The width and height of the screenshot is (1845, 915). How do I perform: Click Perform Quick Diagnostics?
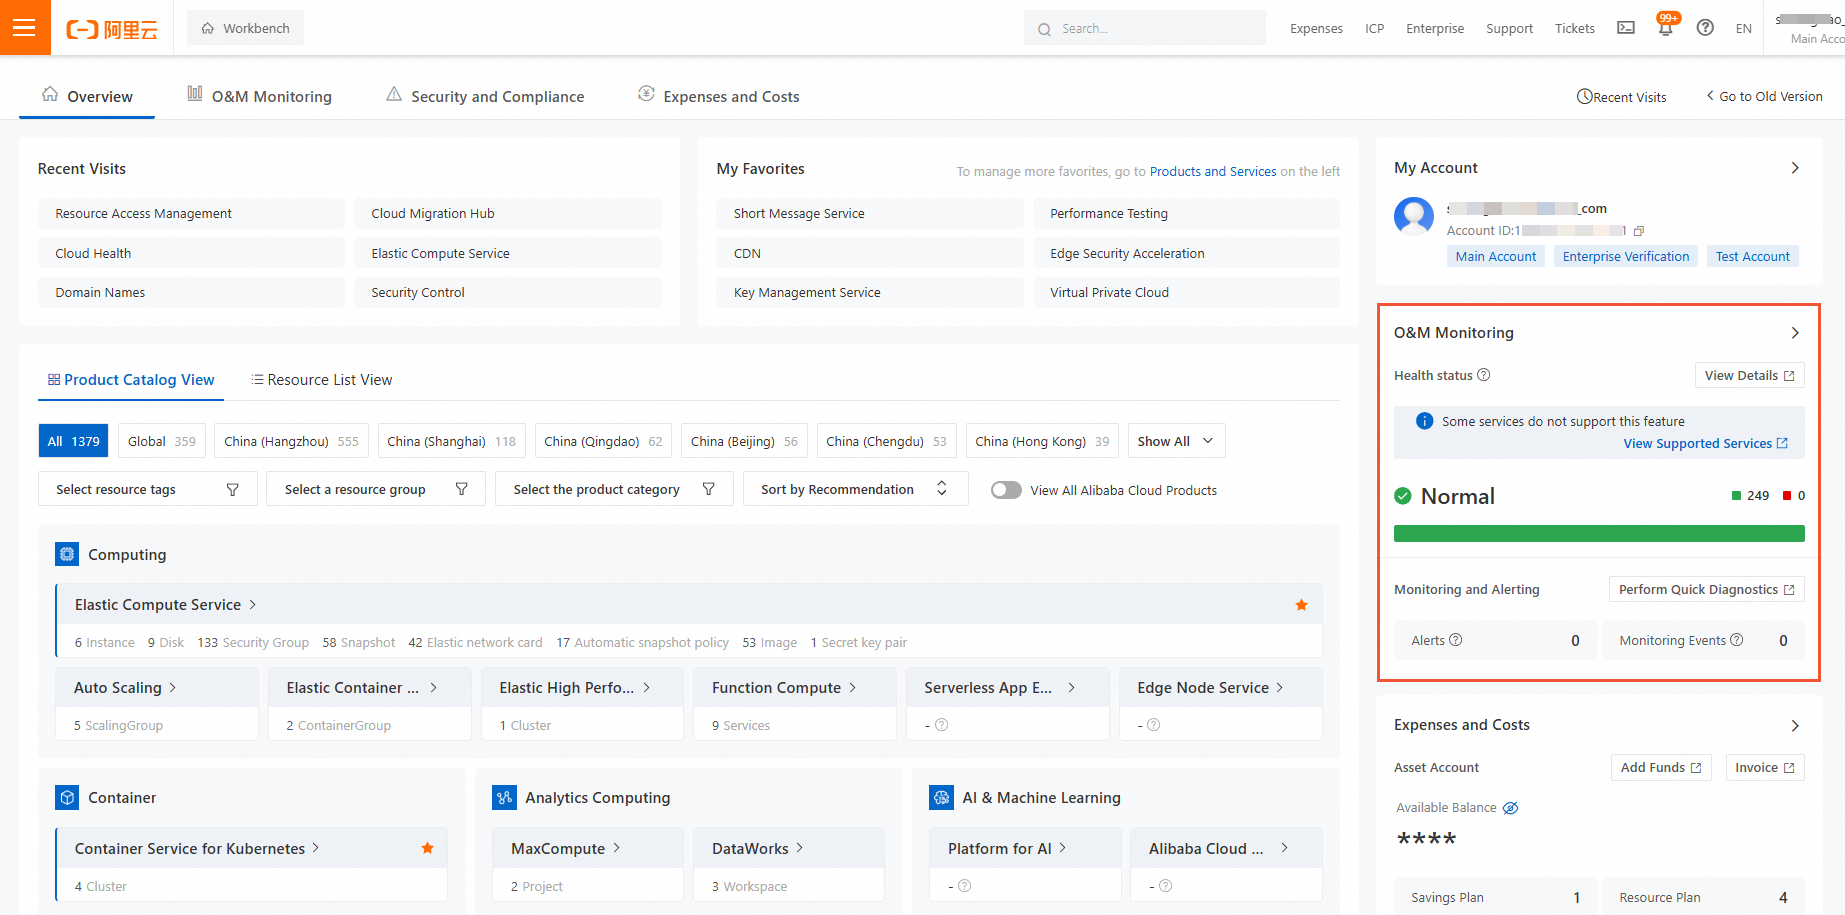1707,589
